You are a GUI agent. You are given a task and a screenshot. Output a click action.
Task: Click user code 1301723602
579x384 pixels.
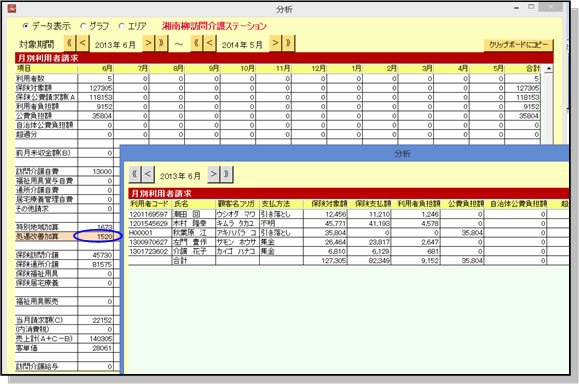coord(150,251)
